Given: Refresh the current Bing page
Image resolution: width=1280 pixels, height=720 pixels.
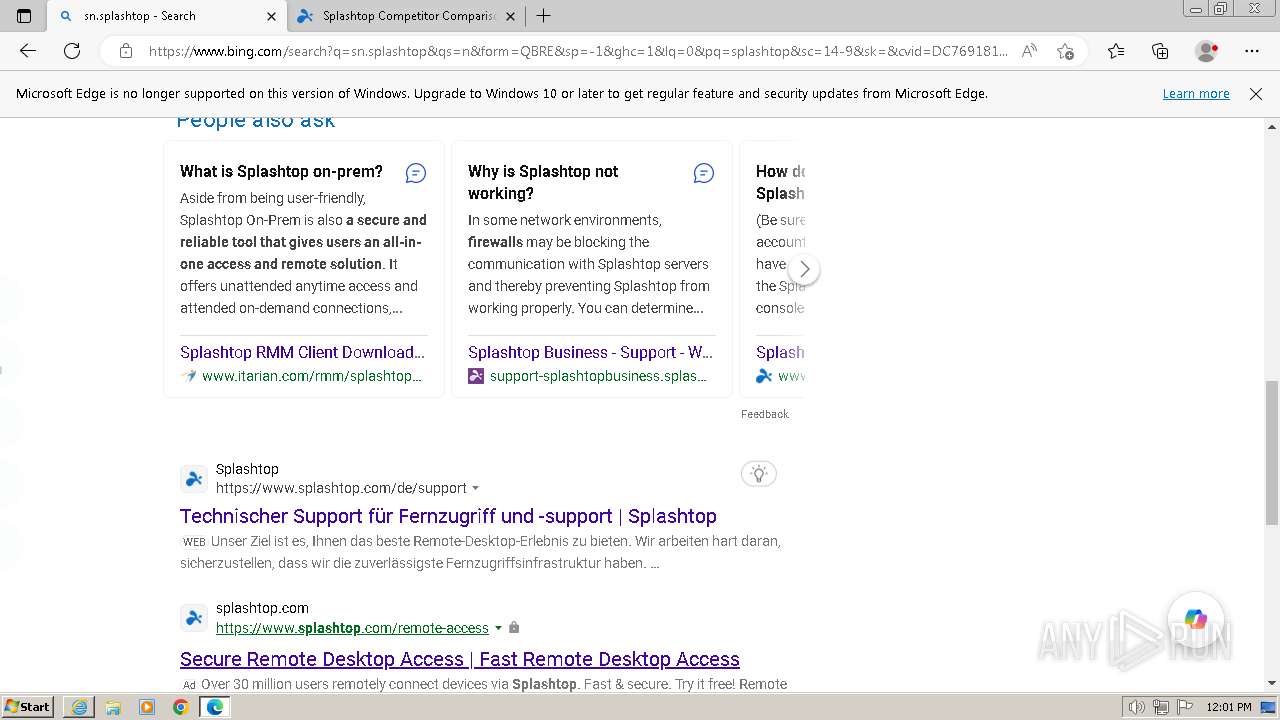Looking at the screenshot, I should [x=72, y=51].
